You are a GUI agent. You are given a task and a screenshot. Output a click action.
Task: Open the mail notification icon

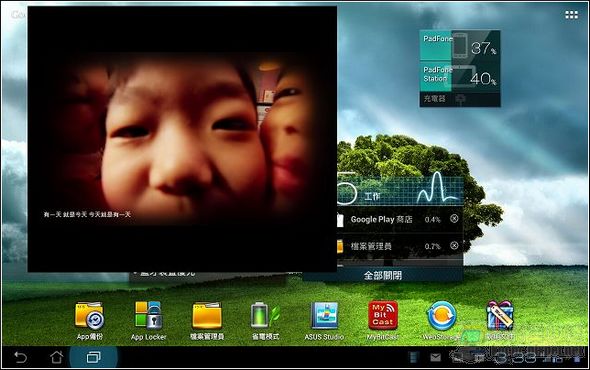435,357
